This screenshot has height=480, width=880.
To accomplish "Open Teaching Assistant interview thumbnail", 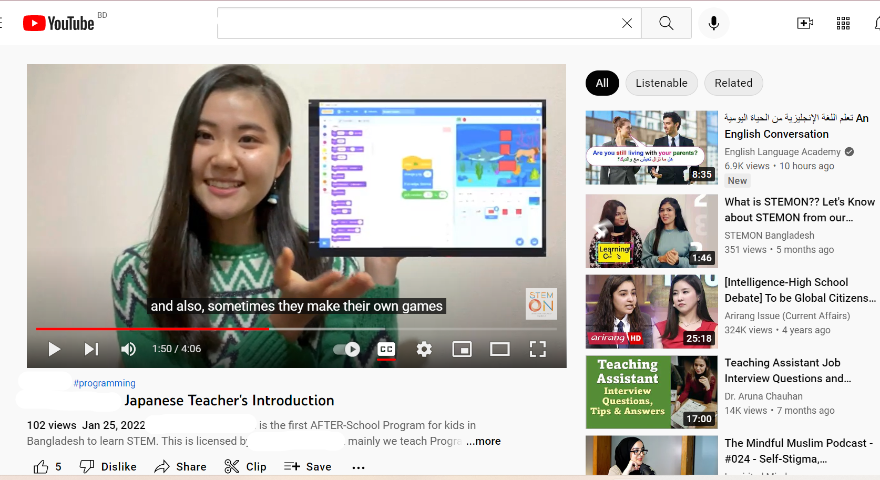I will [x=652, y=392].
